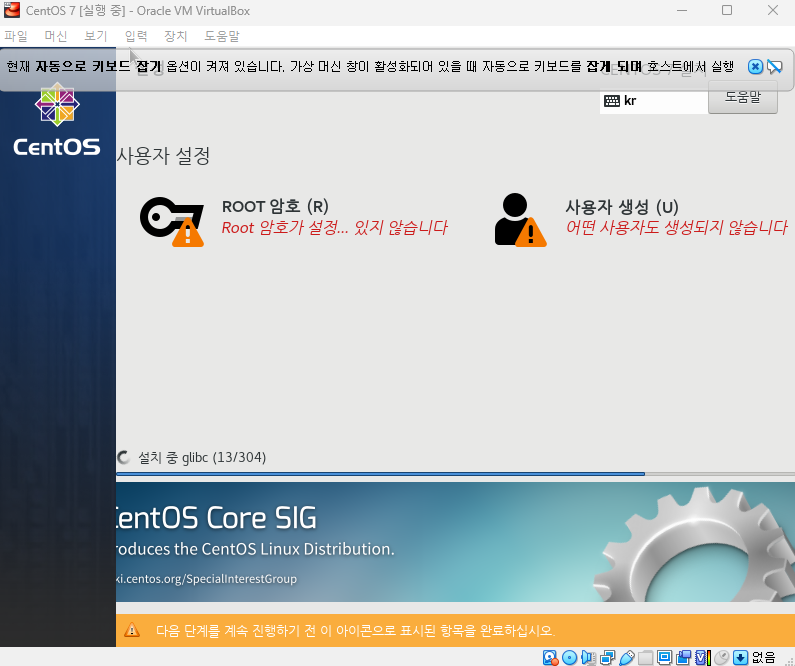795x666 pixels.
Task: Click the installation progress bar
Action: click(455, 474)
